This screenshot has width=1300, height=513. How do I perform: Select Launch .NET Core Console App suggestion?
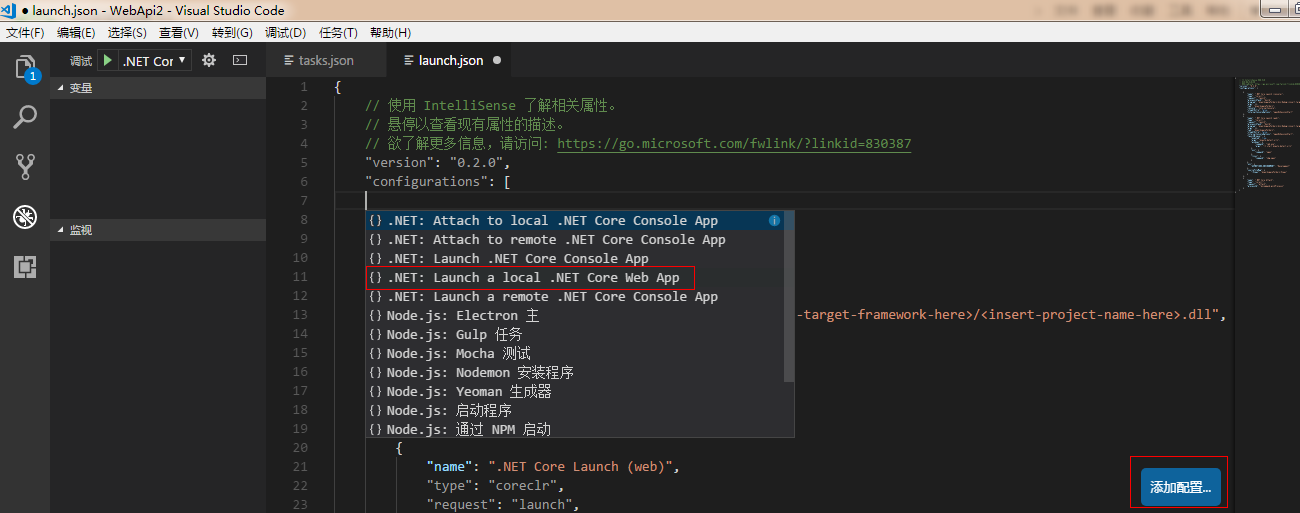pos(580,258)
